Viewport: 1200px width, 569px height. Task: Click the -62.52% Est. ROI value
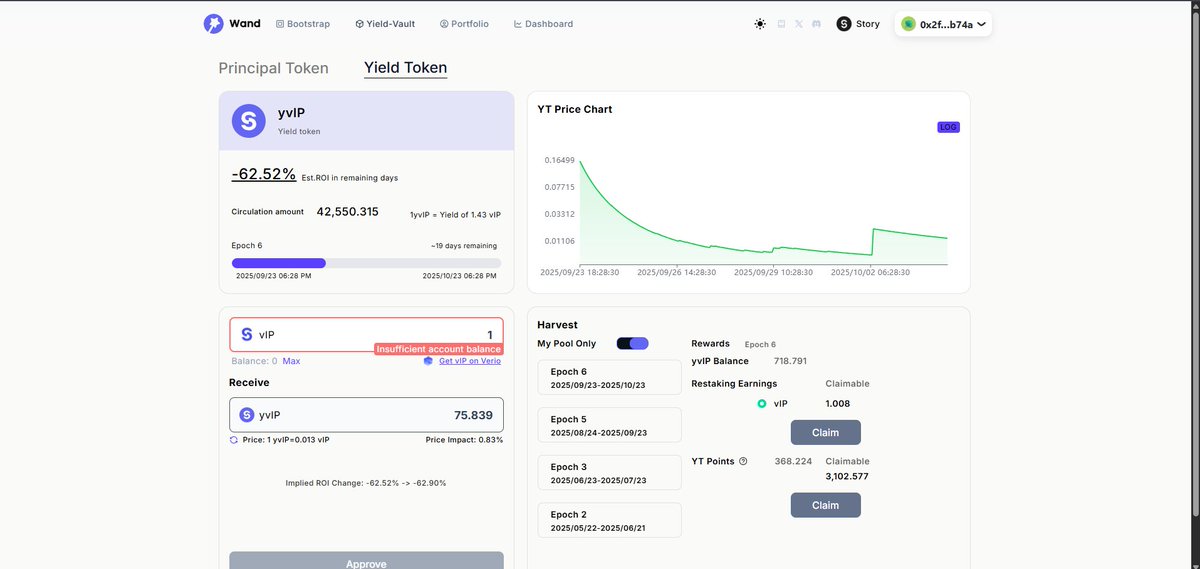[x=264, y=174]
